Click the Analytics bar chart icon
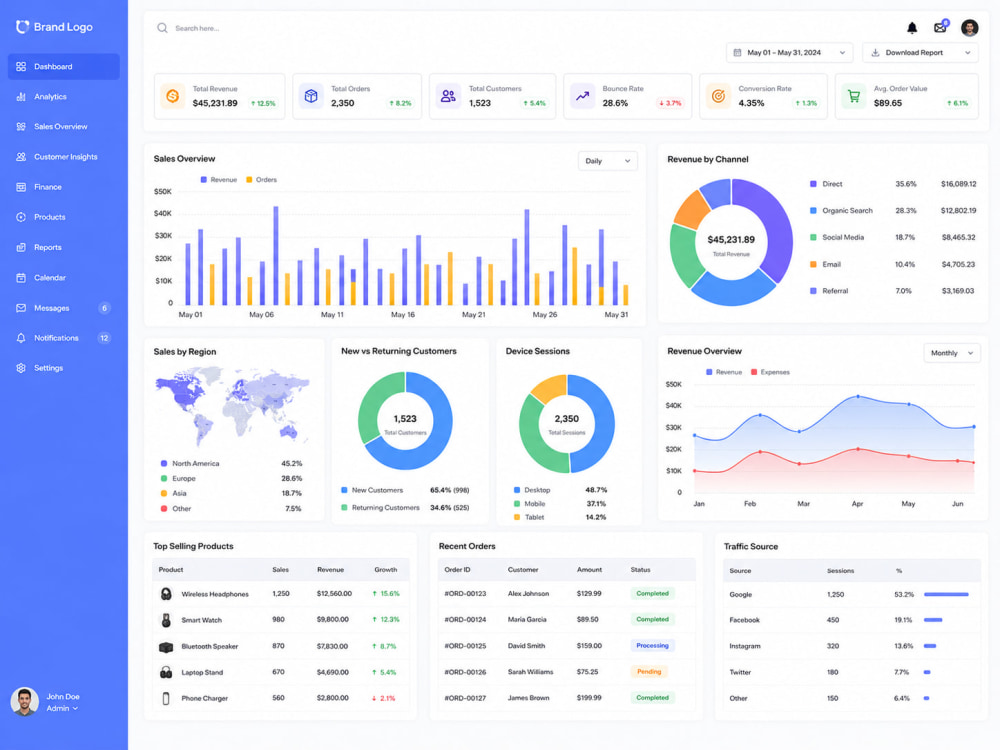The height and width of the screenshot is (750, 1000). tap(21, 97)
